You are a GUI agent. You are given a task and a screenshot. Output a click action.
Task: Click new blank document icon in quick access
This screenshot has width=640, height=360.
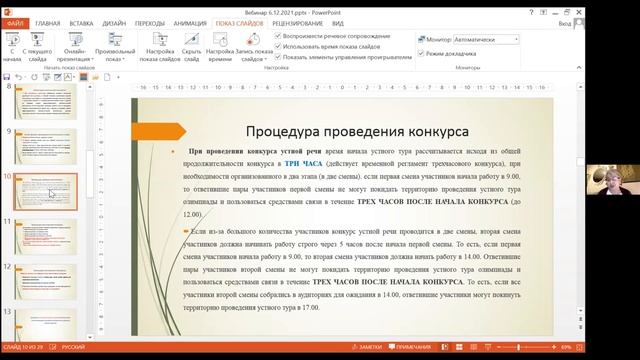[x=107, y=77]
